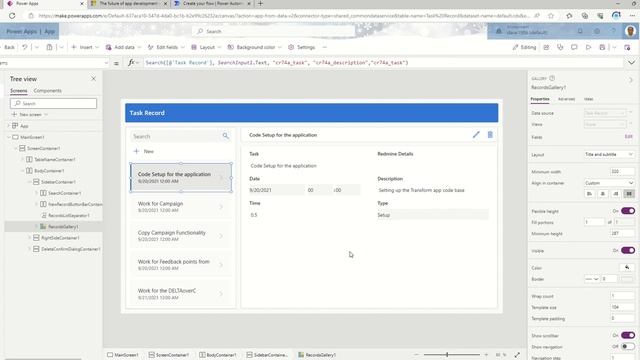Click the Border color swatch

pyautogui.click(x=628, y=279)
